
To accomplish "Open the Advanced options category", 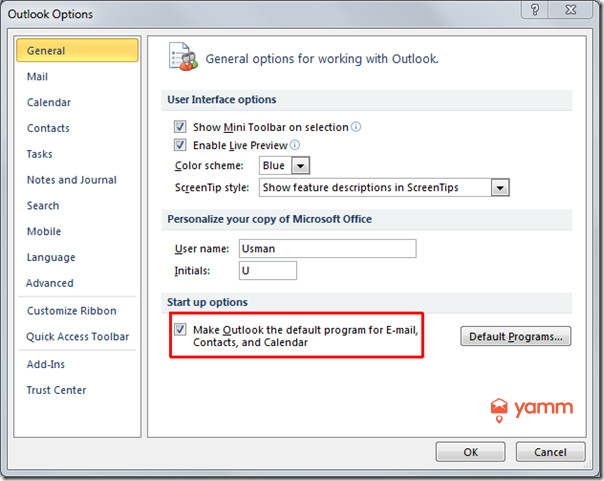I will click(x=50, y=283).
